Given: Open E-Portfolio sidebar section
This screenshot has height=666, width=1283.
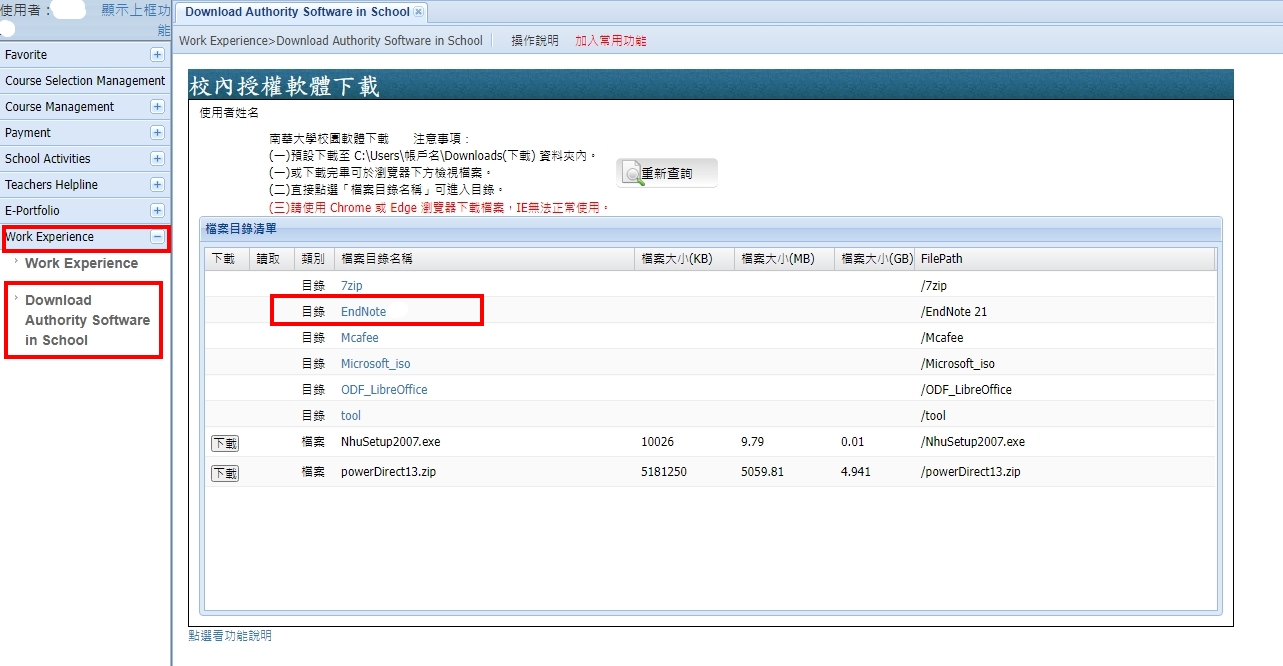Looking at the screenshot, I should [85, 211].
